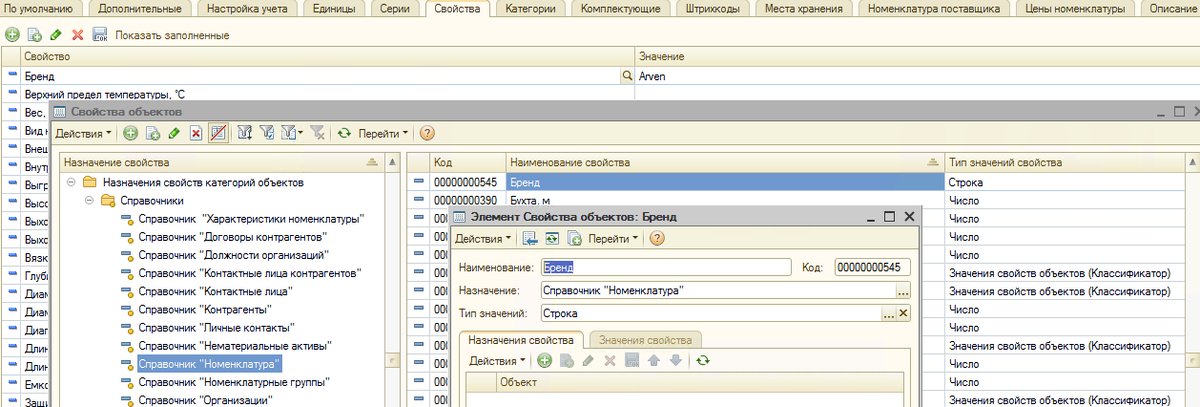Select Верхний предел температуры, °C property row
This screenshot has width=1200, height=407.
318,93
